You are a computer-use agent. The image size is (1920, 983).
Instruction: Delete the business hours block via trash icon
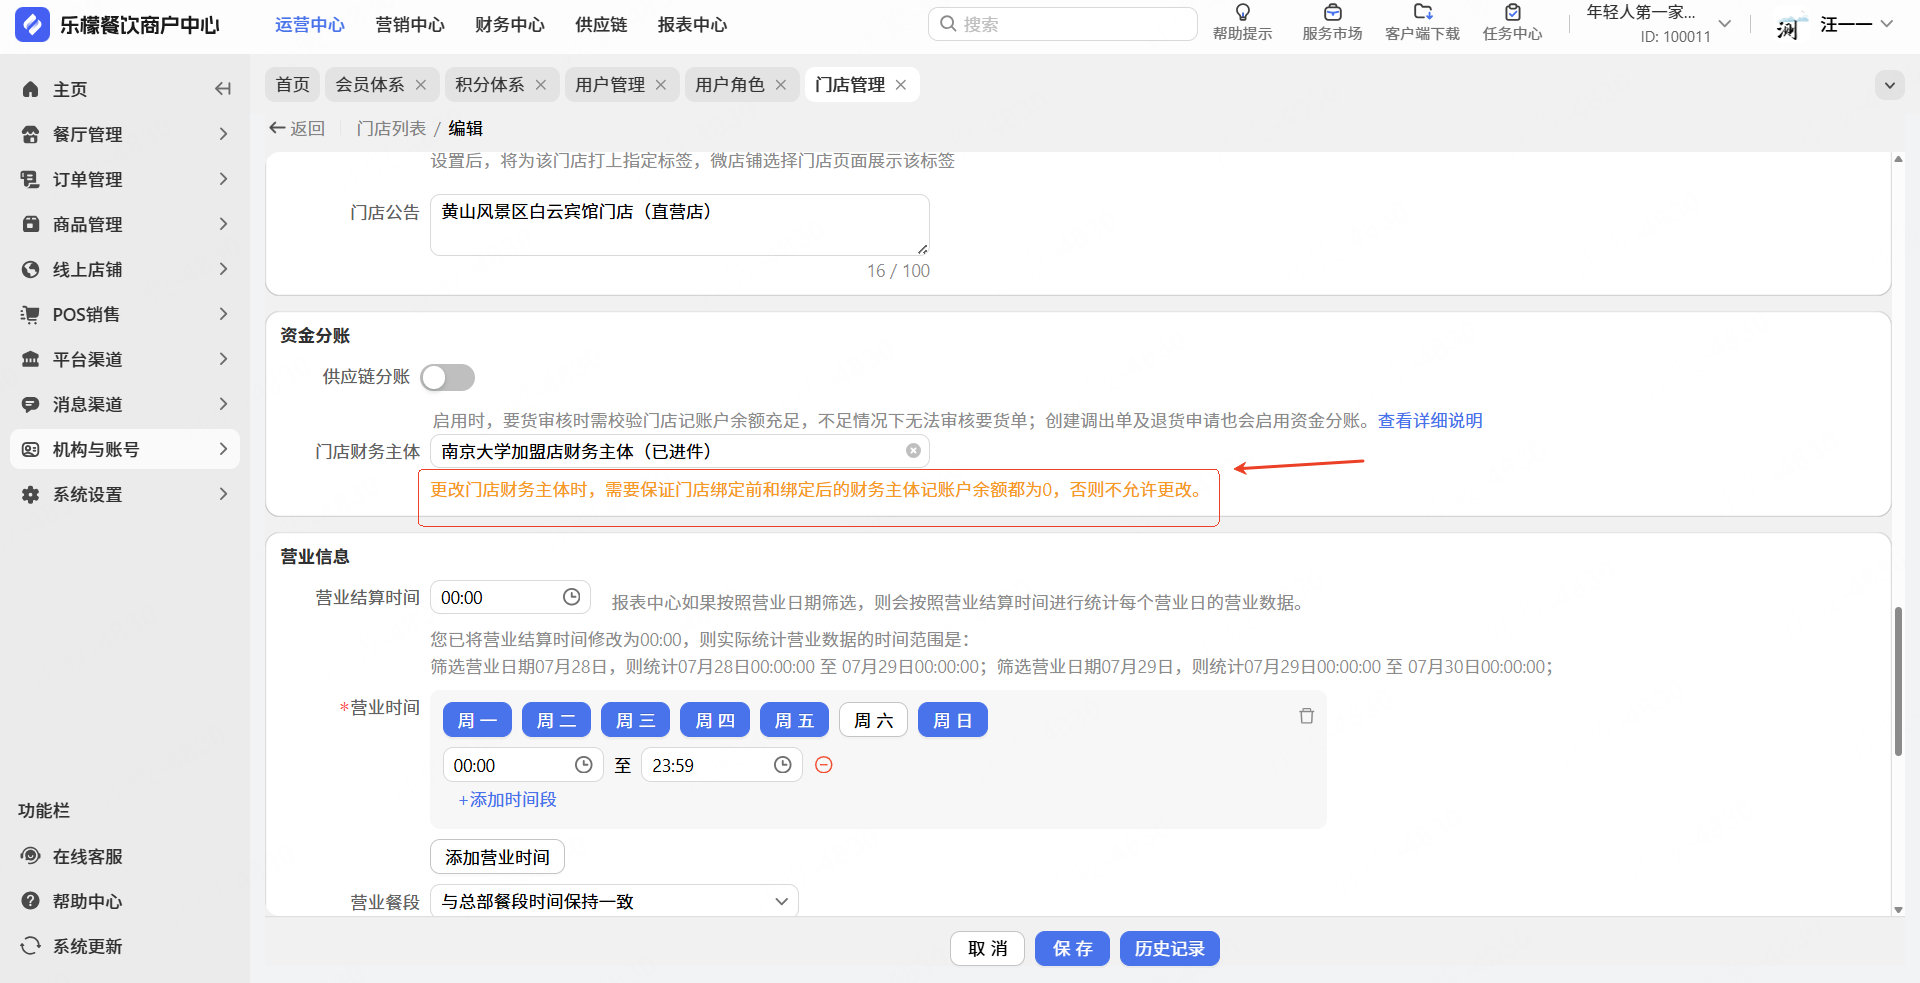coord(1306,716)
